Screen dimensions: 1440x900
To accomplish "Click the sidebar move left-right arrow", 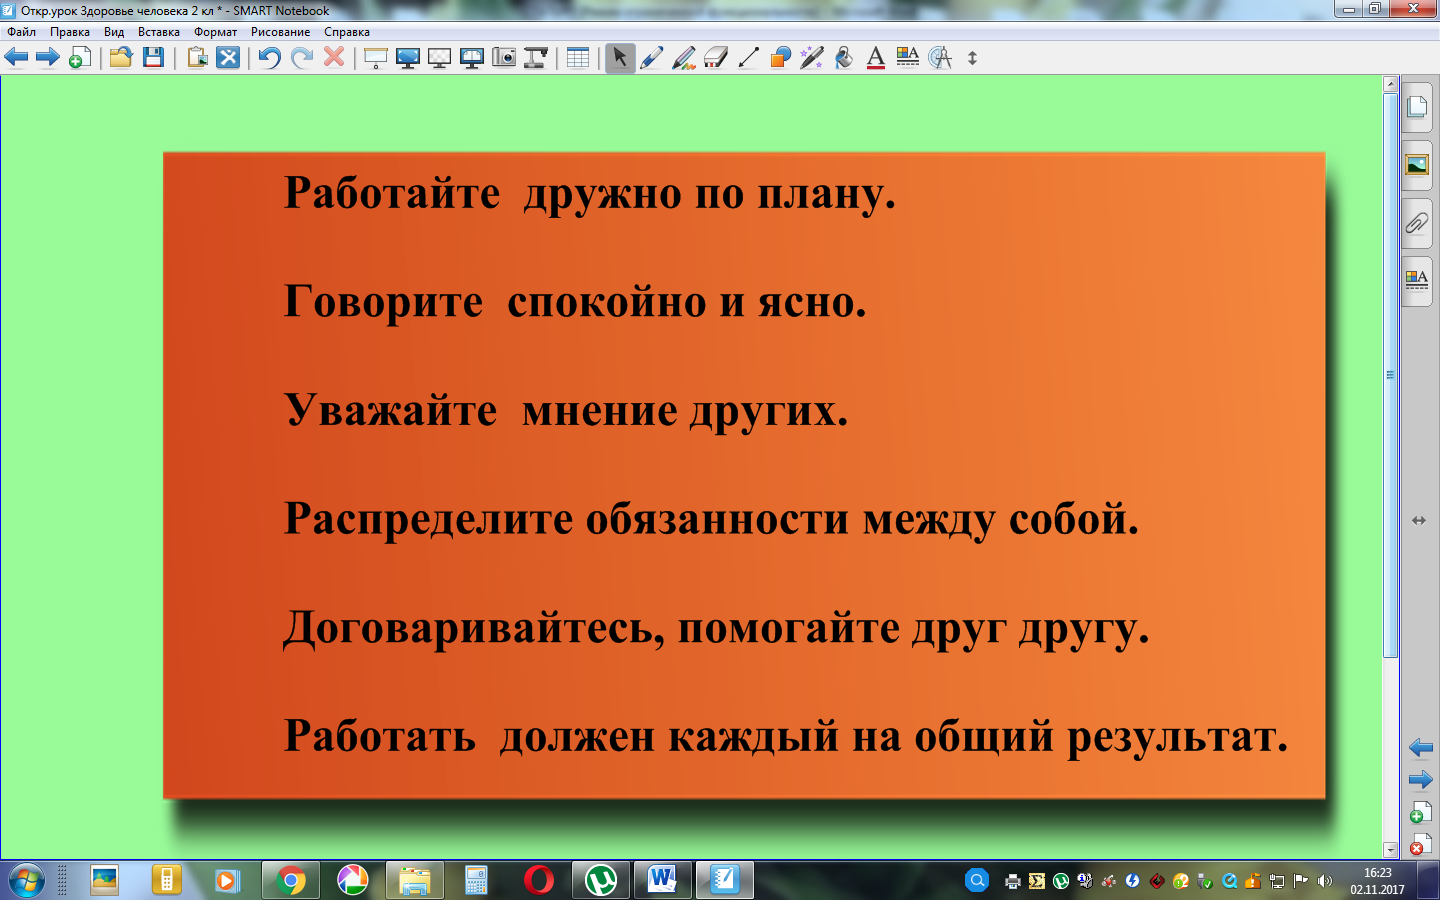I will [1418, 520].
